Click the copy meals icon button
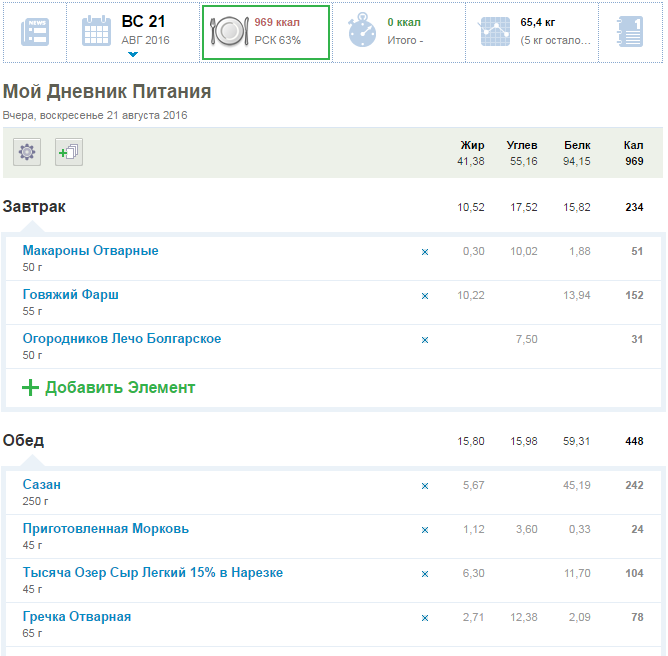This screenshot has width=668, height=656. pyautogui.click(x=69, y=152)
